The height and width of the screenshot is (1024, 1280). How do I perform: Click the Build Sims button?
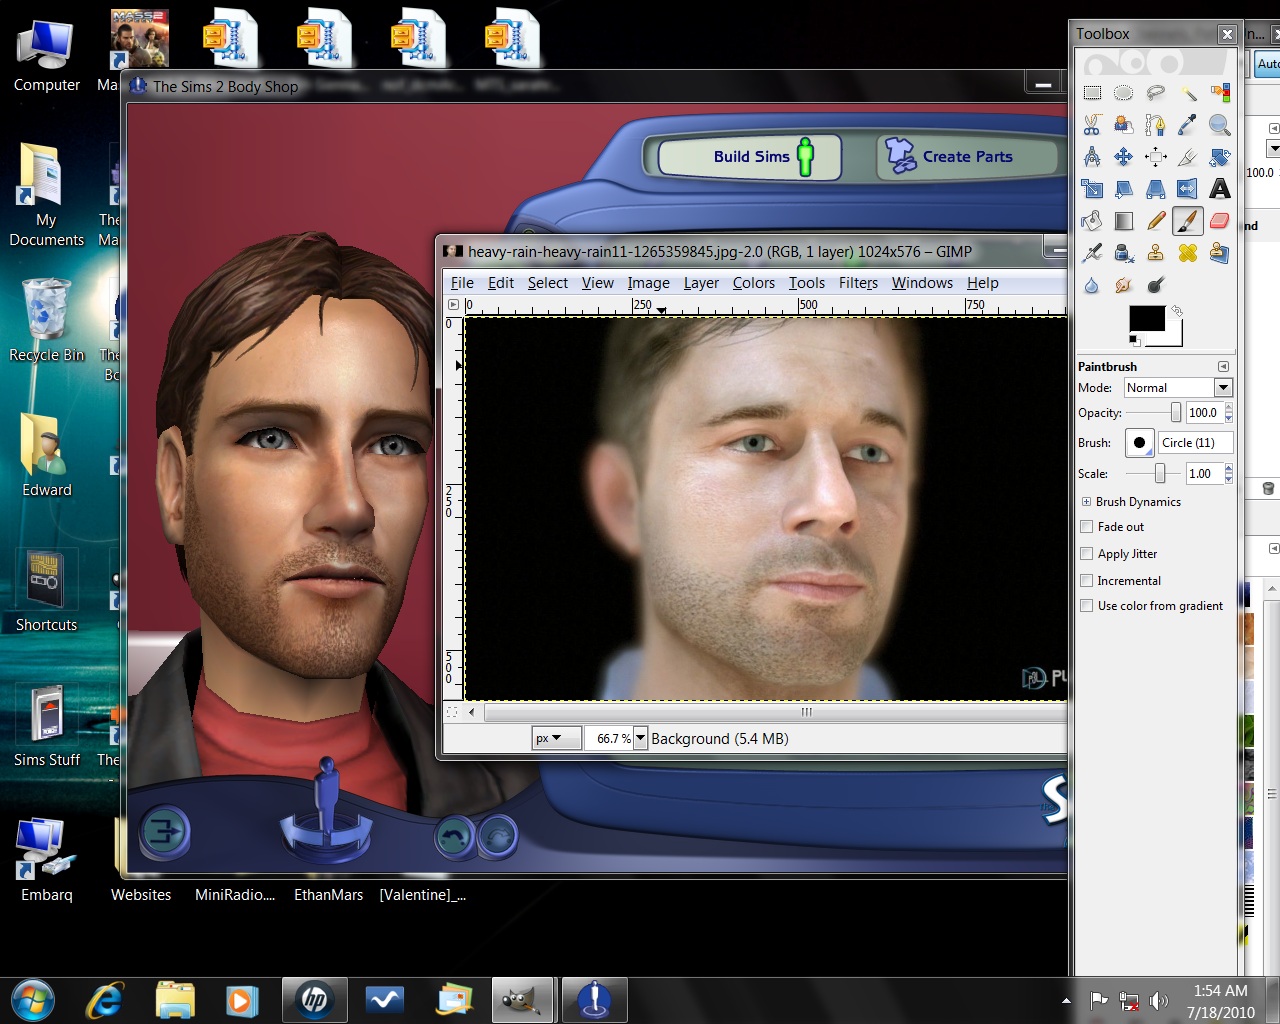[750, 157]
